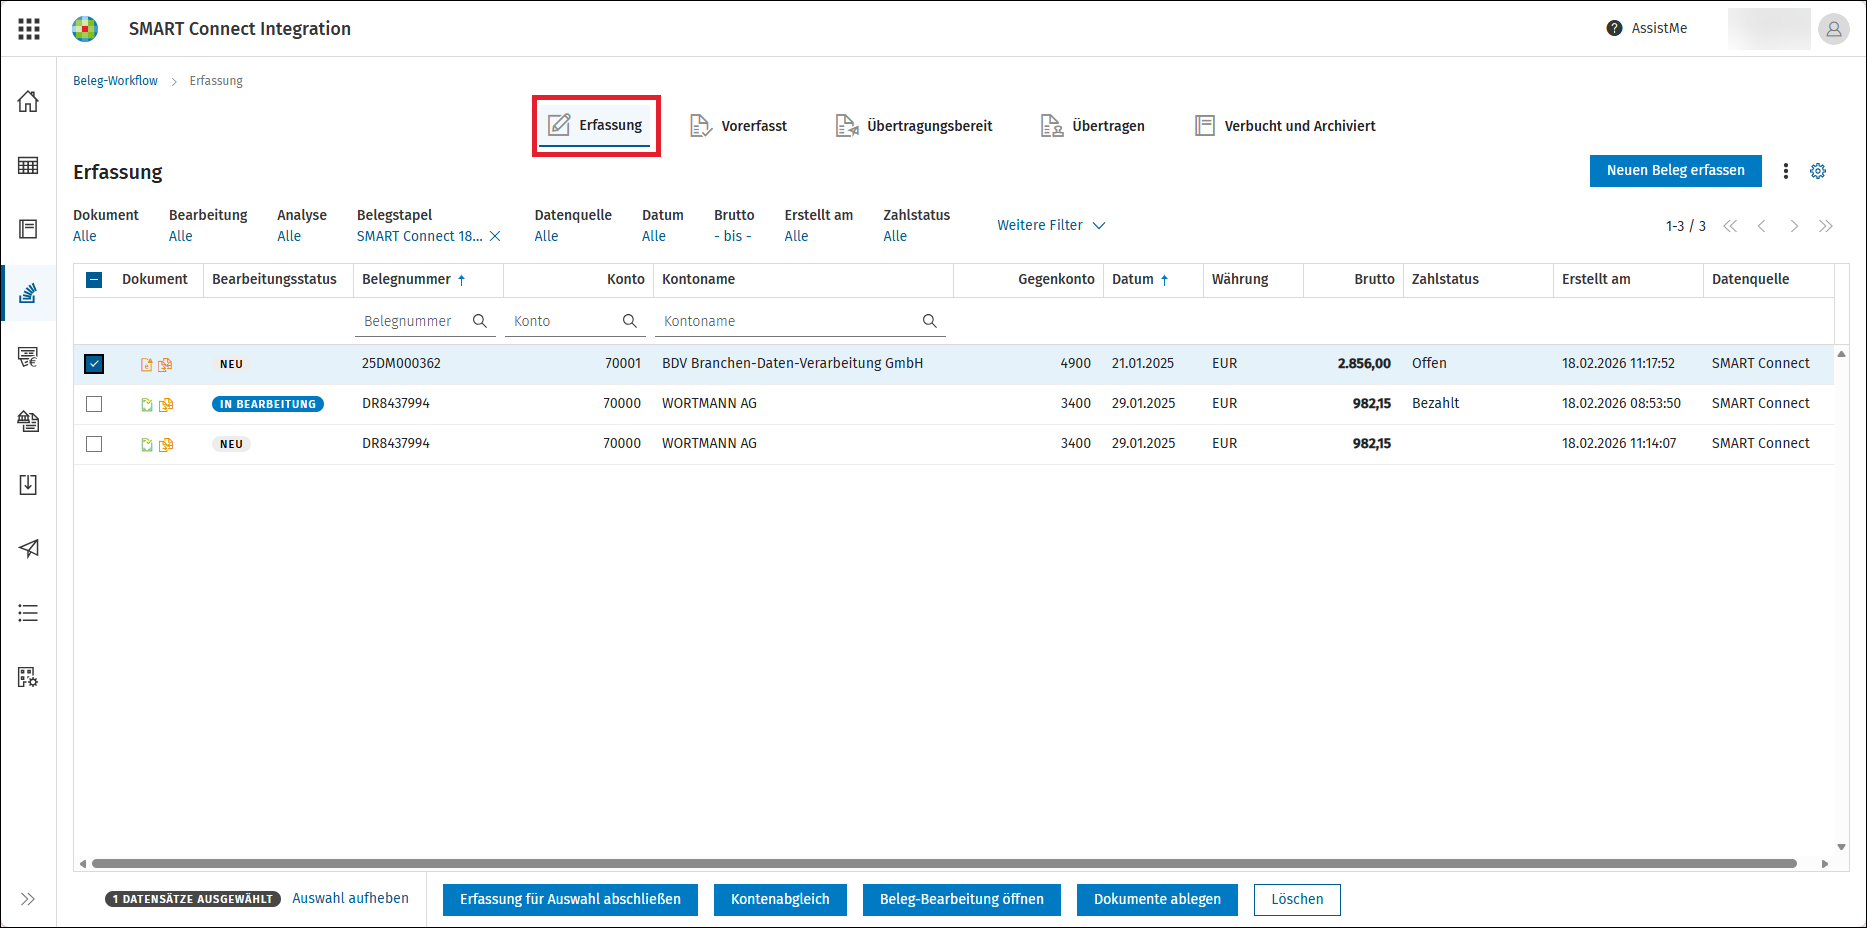Focus the Konto search field
The image size is (1867, 928).
(575, 321)
